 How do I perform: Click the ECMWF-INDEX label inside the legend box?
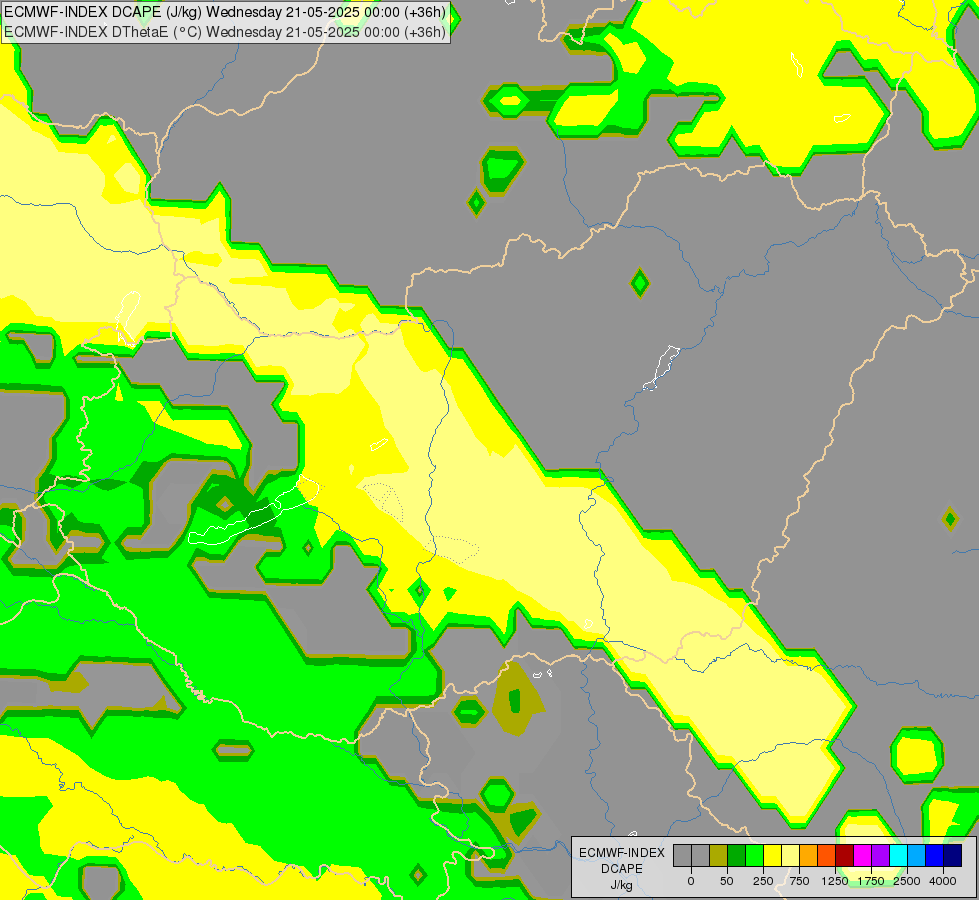tap(622, 853)
